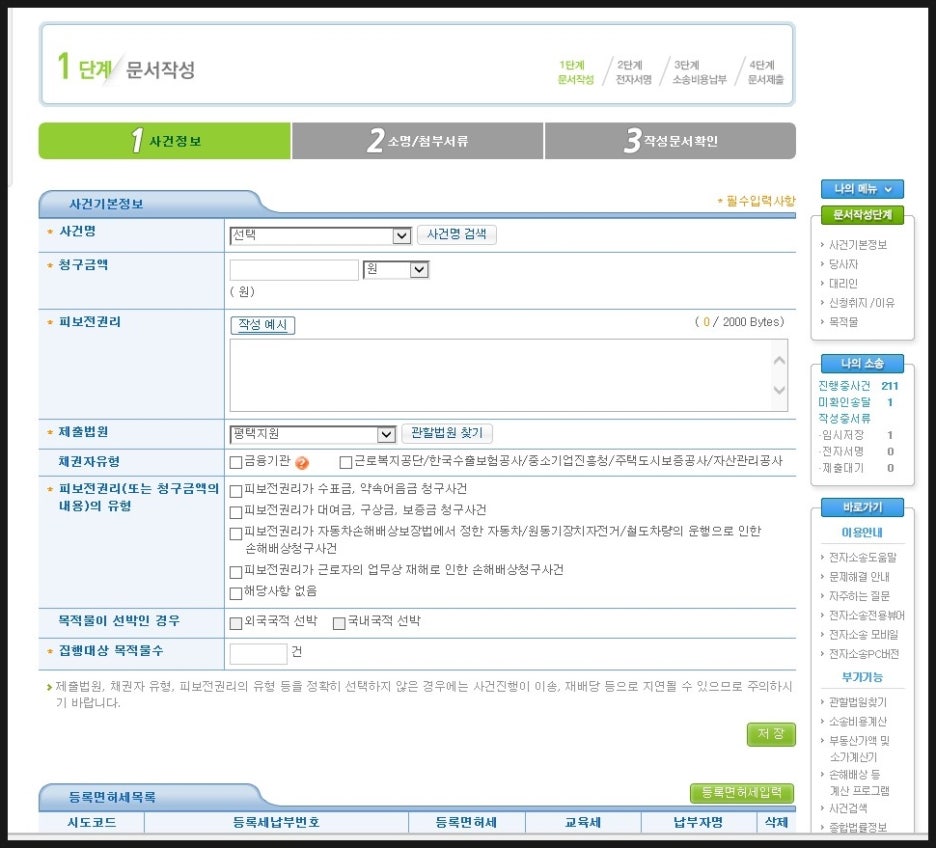Screen dimensions: 936x848
Task: Open the 전자소송도움말 link in sidebar
Action: tap(862, 557)
